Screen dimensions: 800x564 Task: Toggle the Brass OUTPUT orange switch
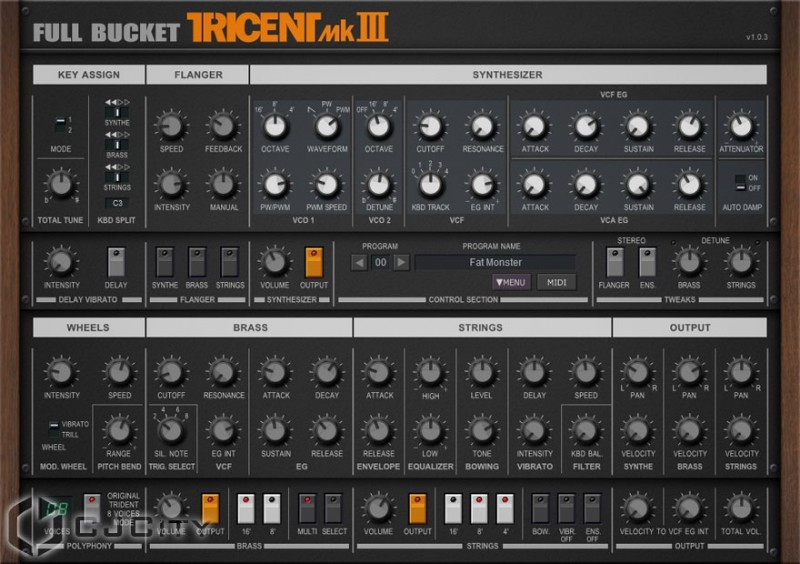[210, 508]
